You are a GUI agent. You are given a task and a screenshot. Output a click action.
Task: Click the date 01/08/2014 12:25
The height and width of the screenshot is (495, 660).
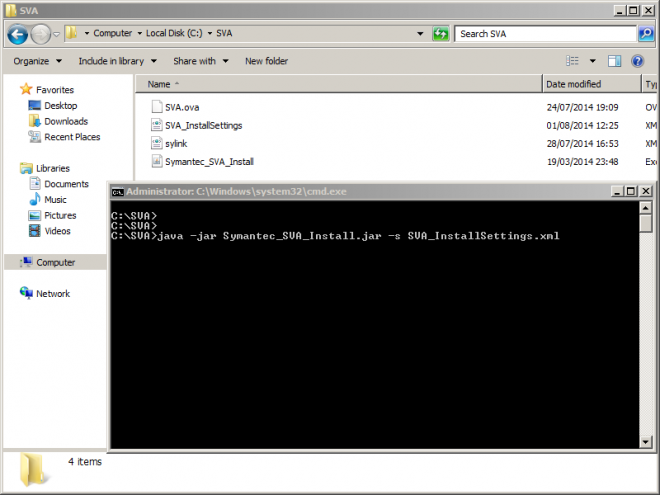pos(583,125)
